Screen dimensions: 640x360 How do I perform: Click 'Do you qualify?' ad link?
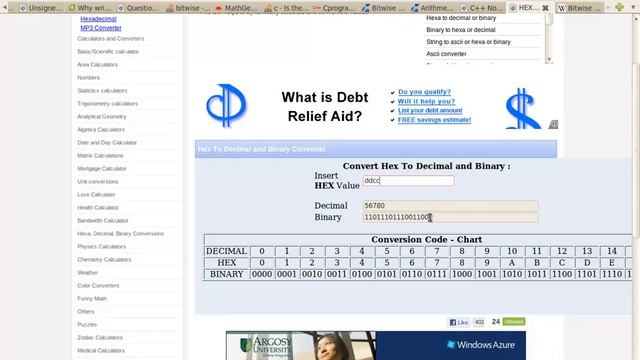point(424,92)
